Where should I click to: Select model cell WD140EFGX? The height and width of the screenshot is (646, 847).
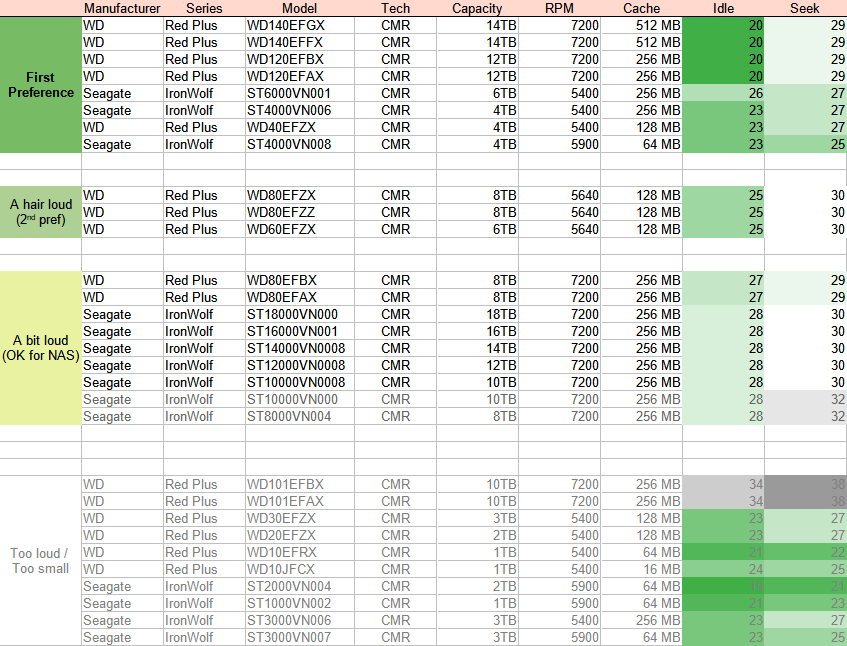click(300, 25)
